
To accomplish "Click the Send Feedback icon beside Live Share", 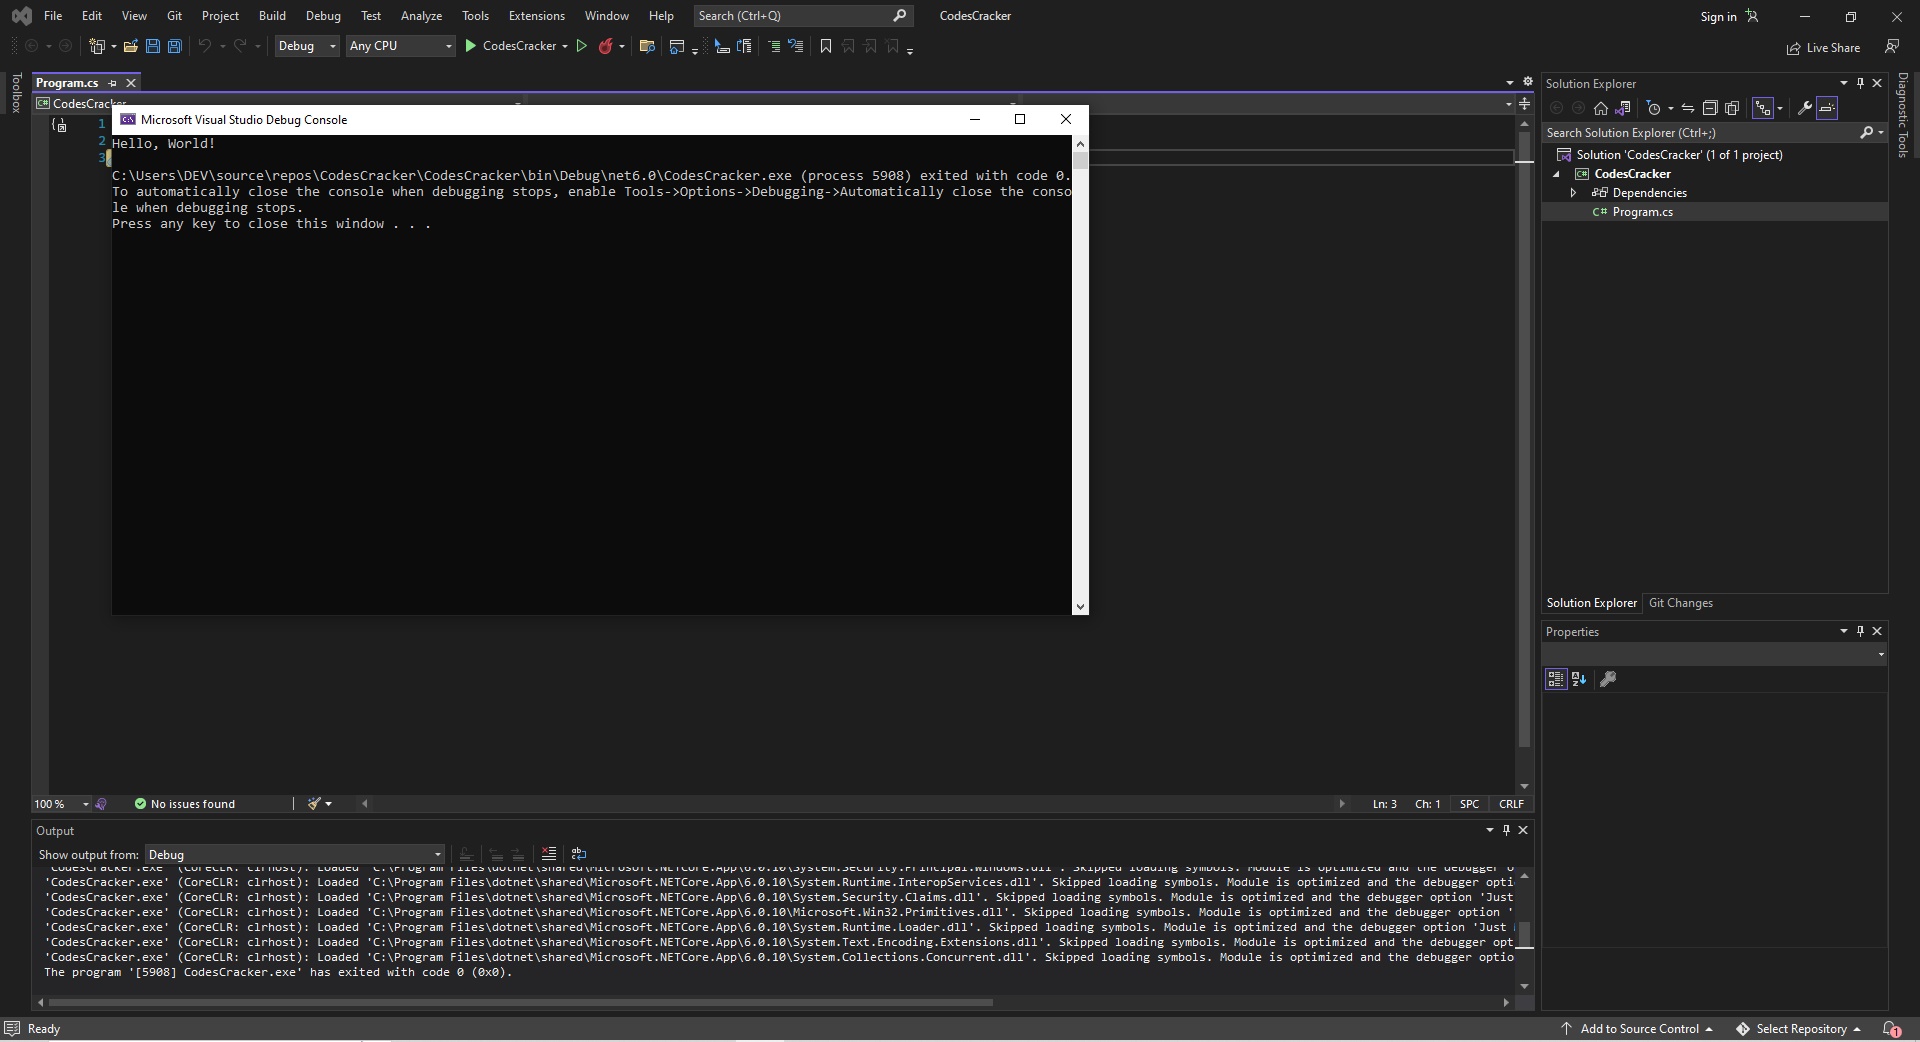I will [x=1892, y=46].
